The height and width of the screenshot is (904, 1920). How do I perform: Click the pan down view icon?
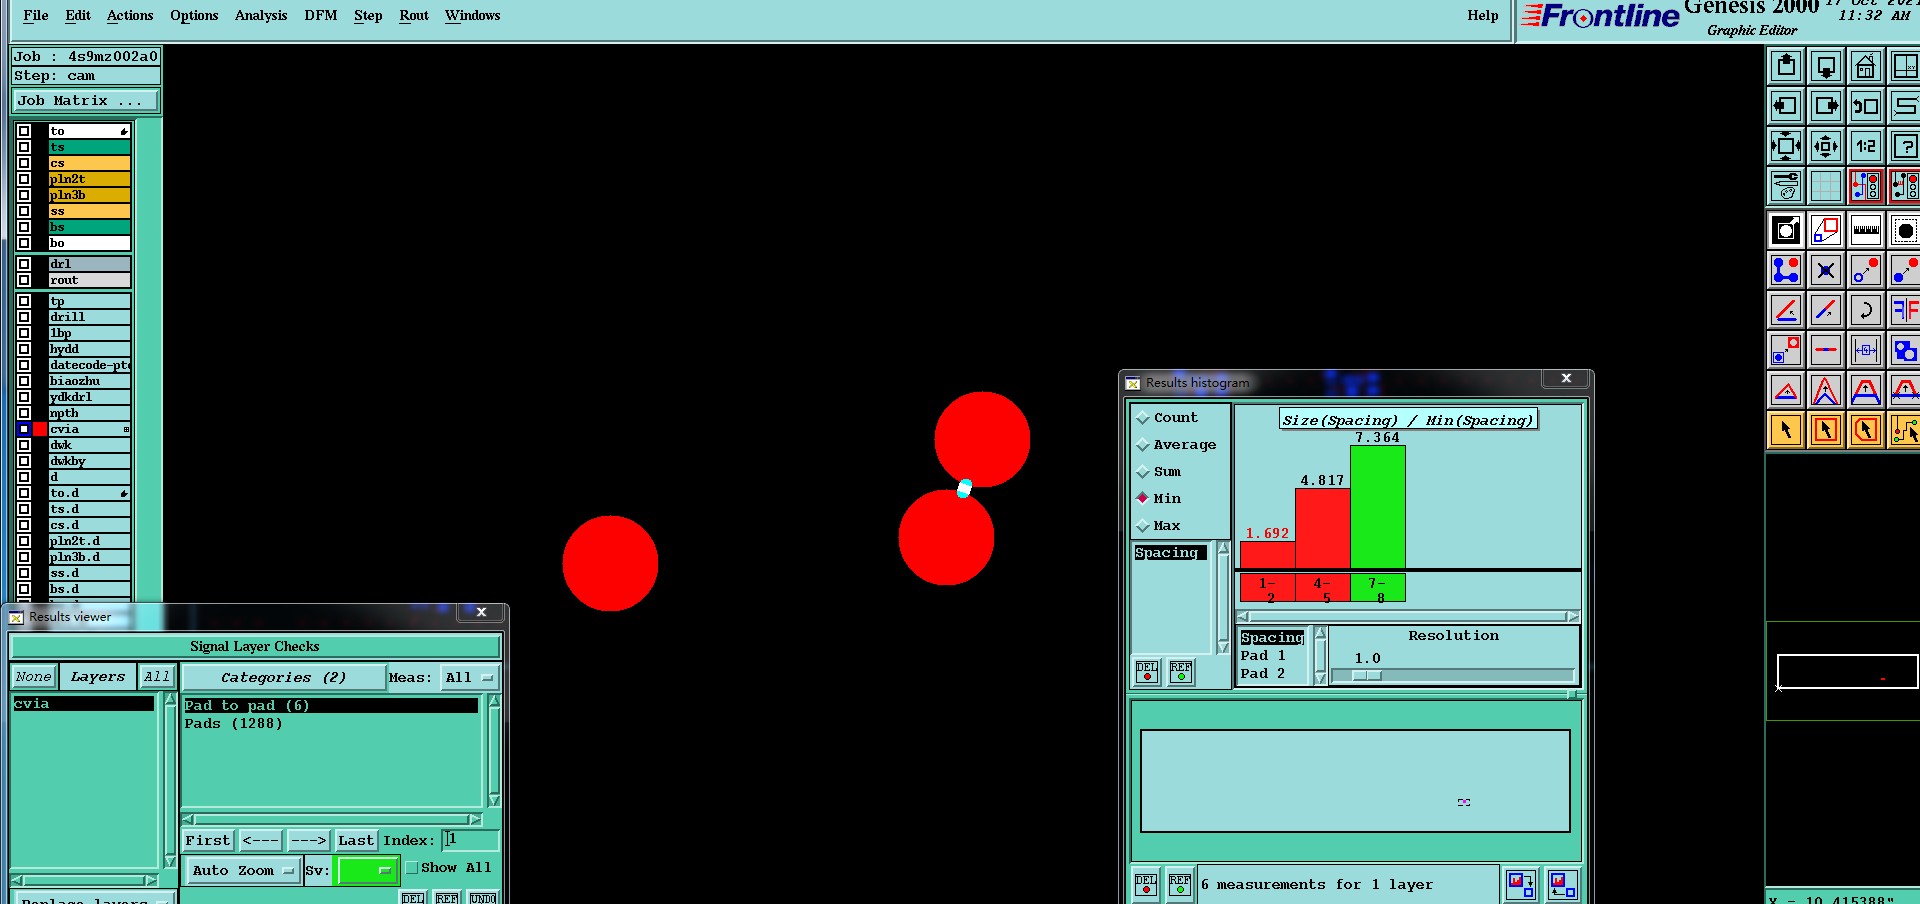[x=1826, y=66]
